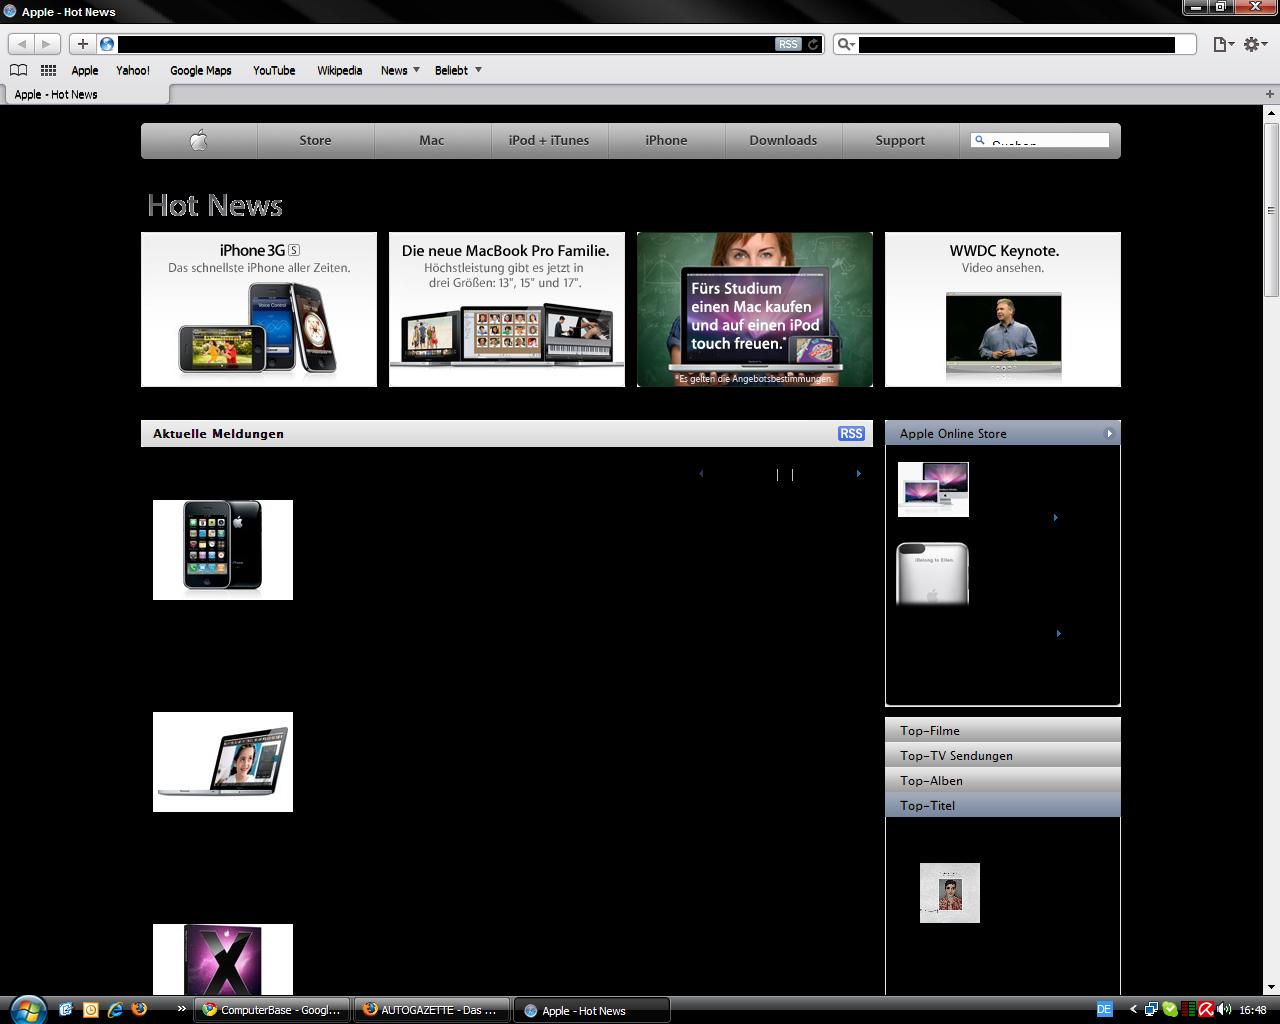Open Top Sites grid icon
This screenshot has height=1024, width=1280.
48,70
